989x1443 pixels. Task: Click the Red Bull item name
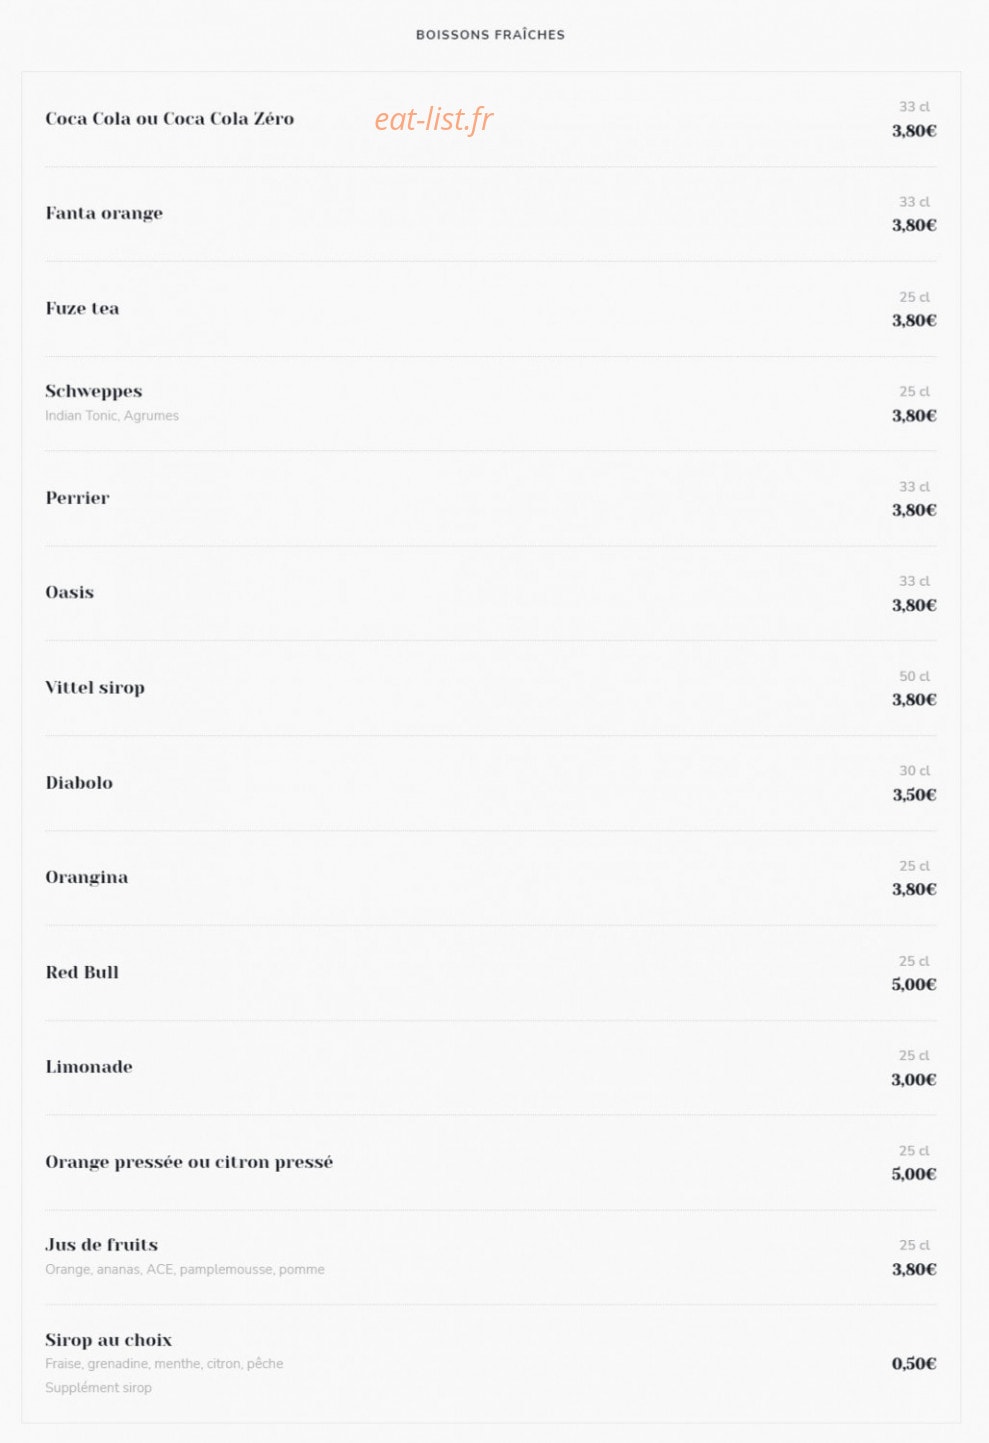(82, 972)
